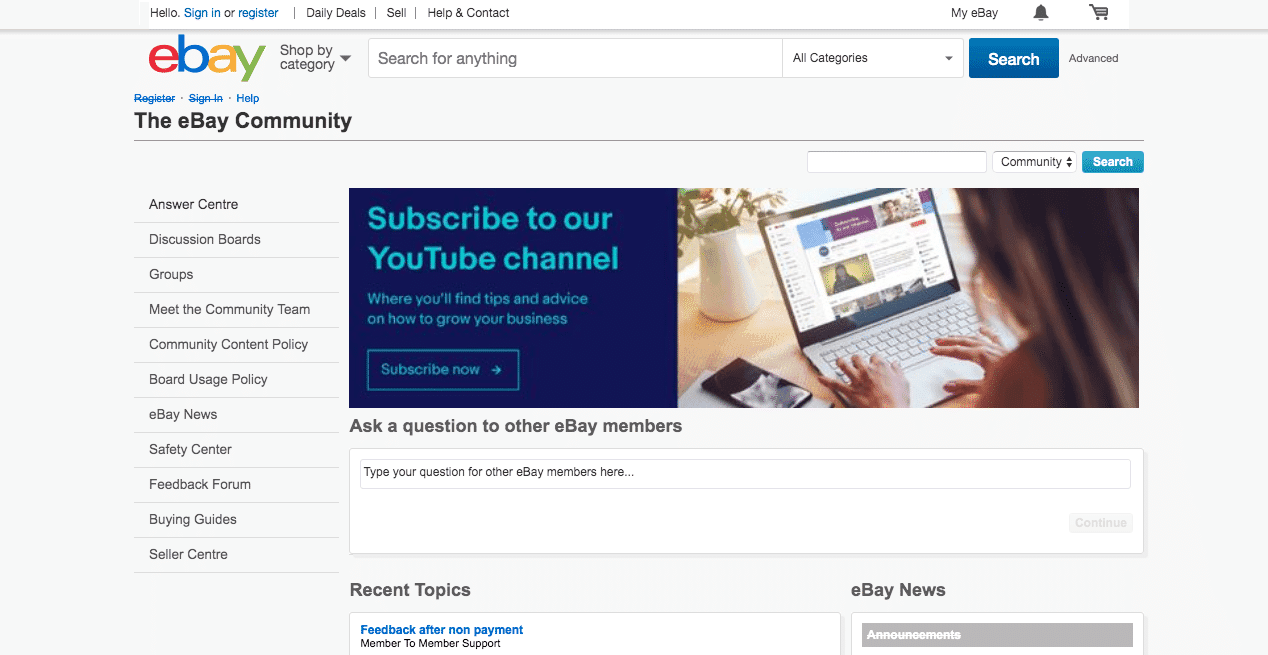Click the Register breadcrumb link
This screenshot has height=655, width=1268.
coord(154,98)
